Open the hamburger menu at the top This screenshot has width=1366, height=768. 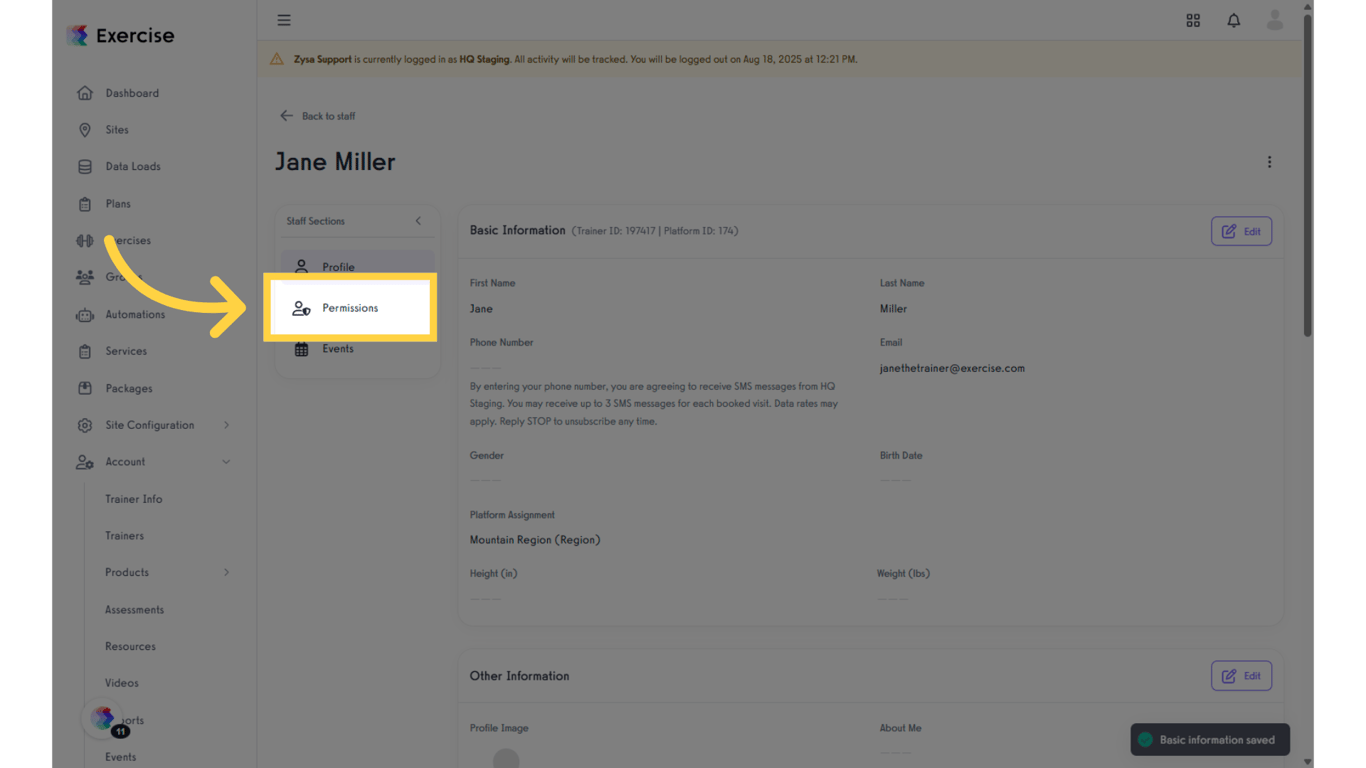(x=284, y=19)
